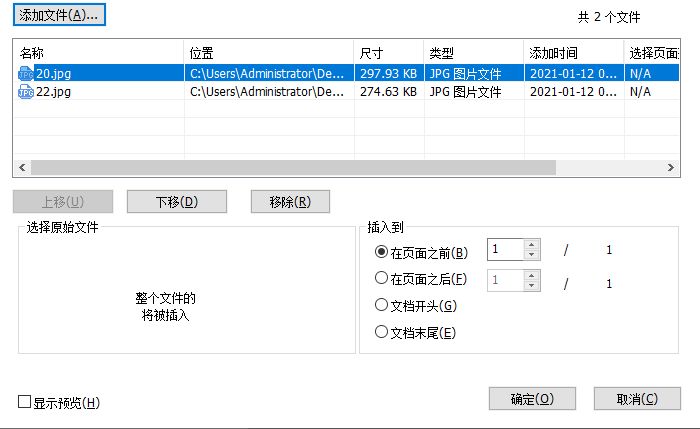Click JPG 图片文件 type in 22.jpg row
This screenshot has height=429, width=700.
(465, 92)
